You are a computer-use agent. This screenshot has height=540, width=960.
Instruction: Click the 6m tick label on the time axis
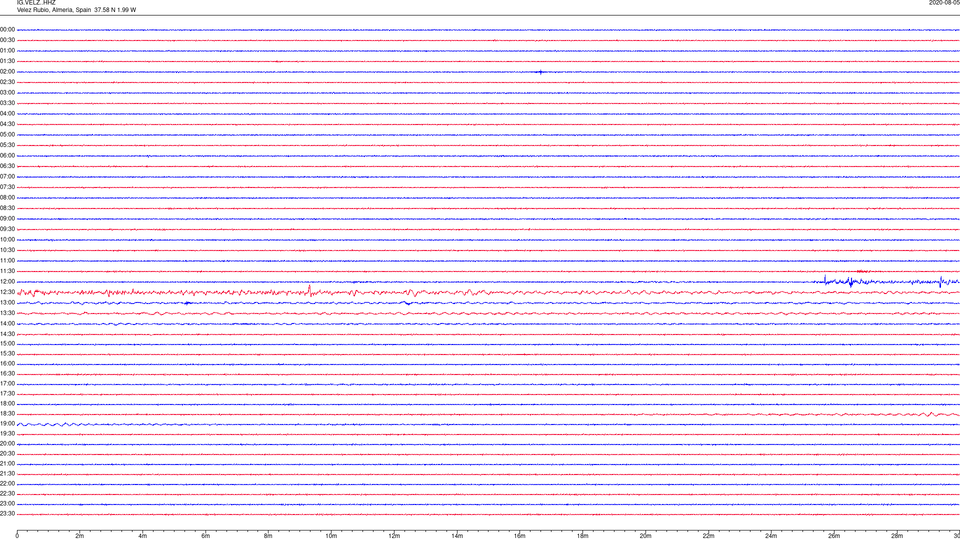(205, 536)
